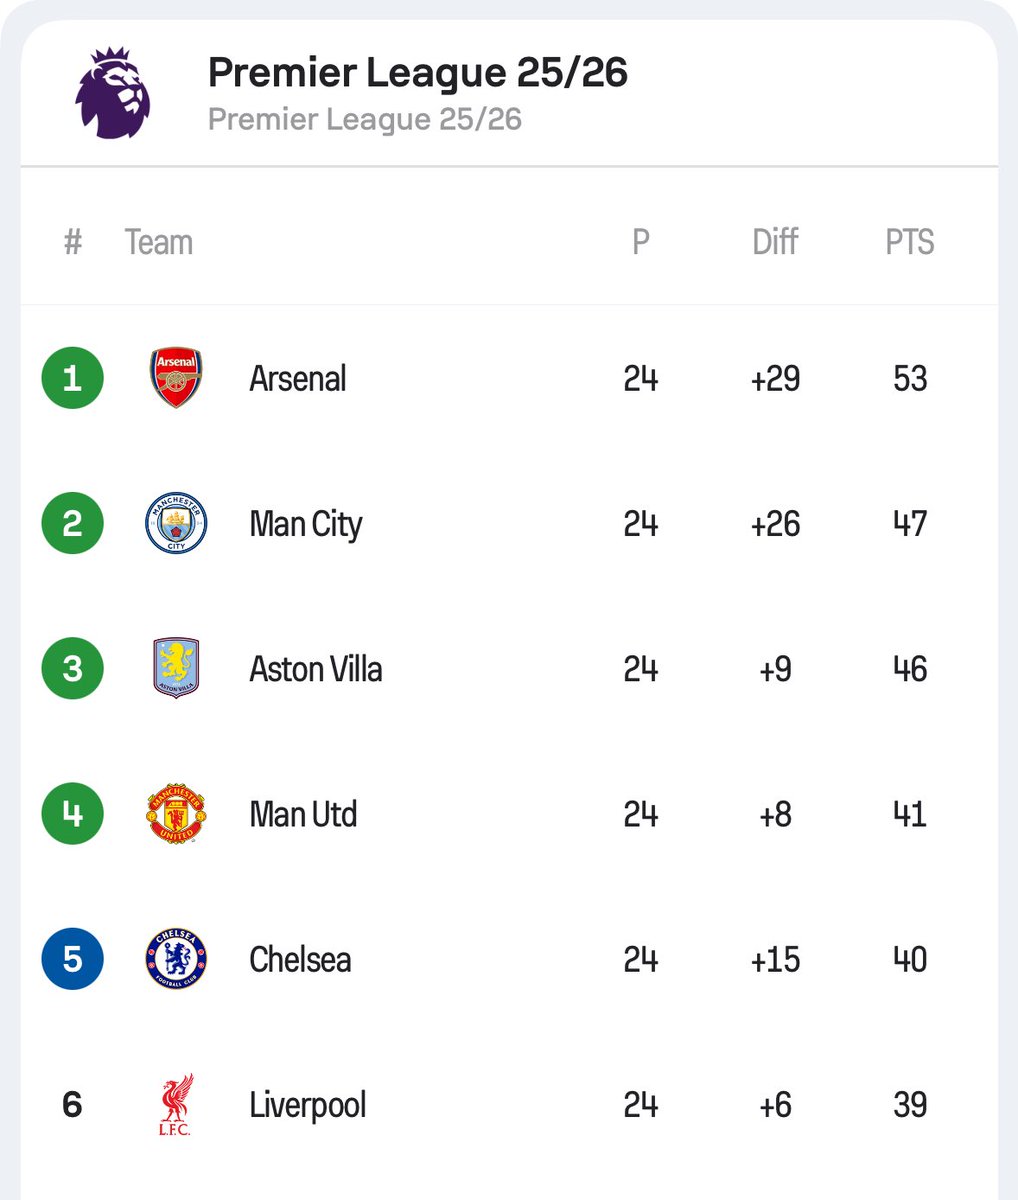Click the Arsenal club crest
This screenshot has height=1200, width=1018.
176,378
